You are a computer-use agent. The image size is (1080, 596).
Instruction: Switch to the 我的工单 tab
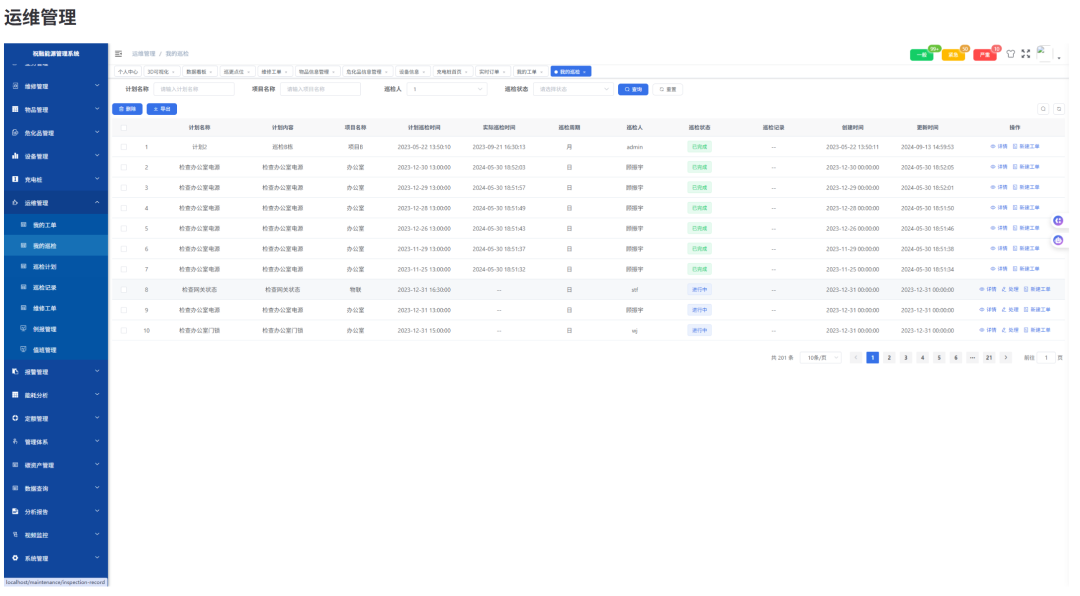[x=530, y=72]
